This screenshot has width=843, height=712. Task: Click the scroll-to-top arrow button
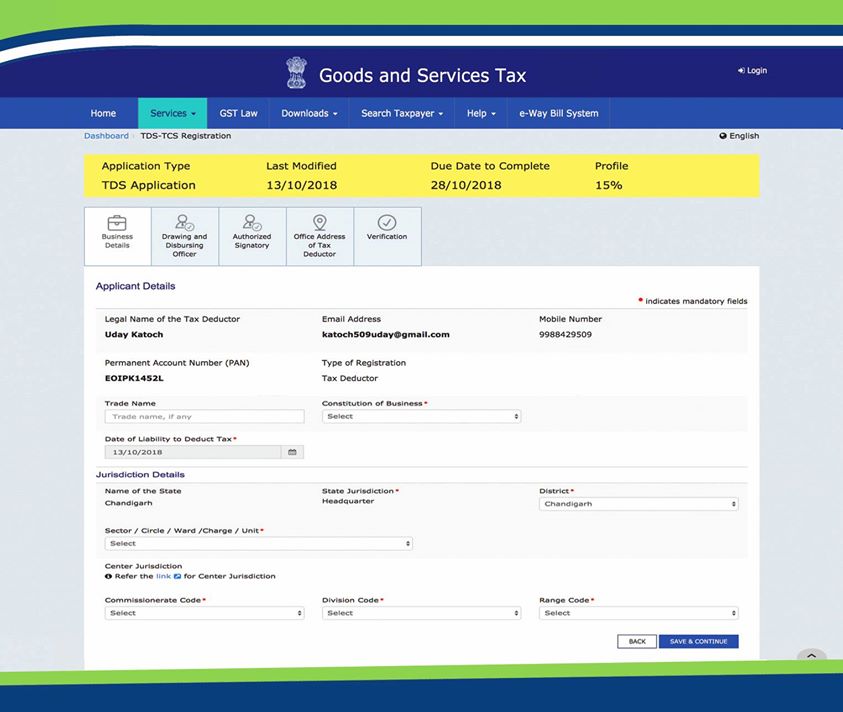pos(812,656)
